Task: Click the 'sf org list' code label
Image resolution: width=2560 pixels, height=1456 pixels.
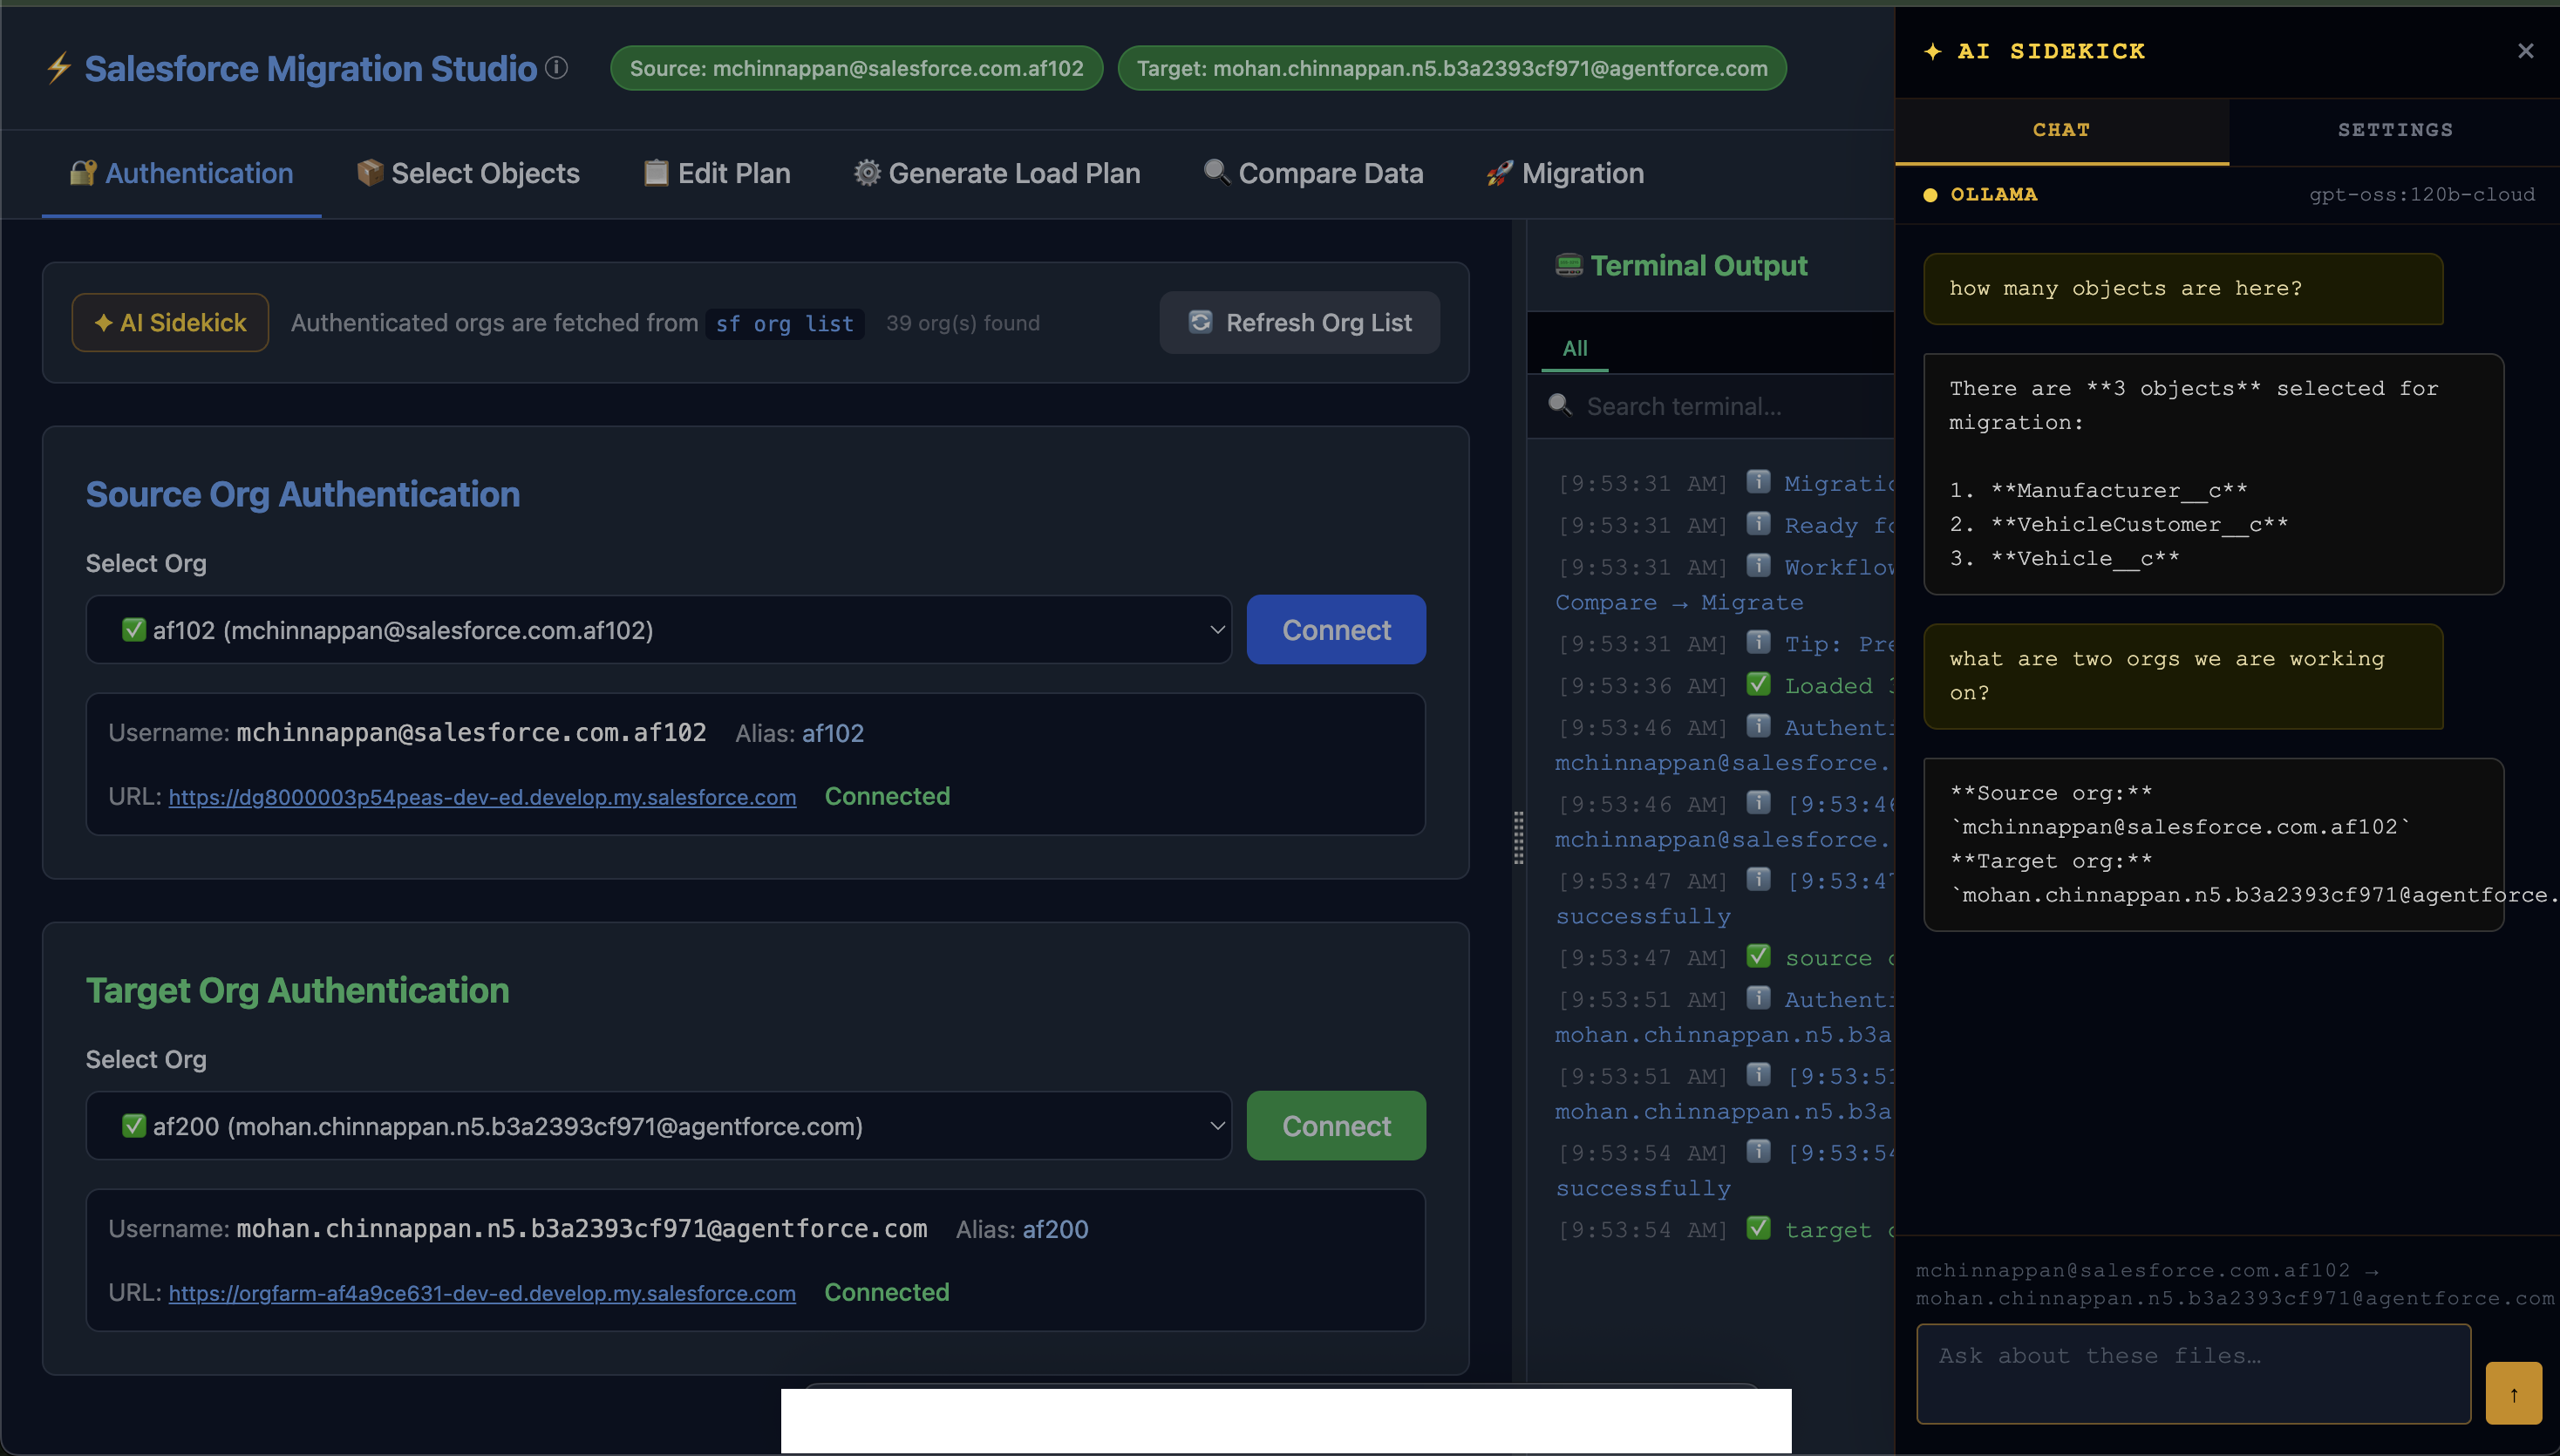Action: (785, 324)
